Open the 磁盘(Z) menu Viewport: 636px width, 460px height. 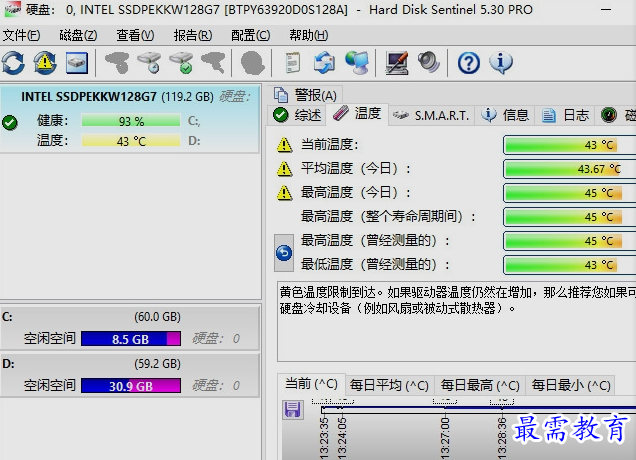pyautogui.click(x=78, y=36)
